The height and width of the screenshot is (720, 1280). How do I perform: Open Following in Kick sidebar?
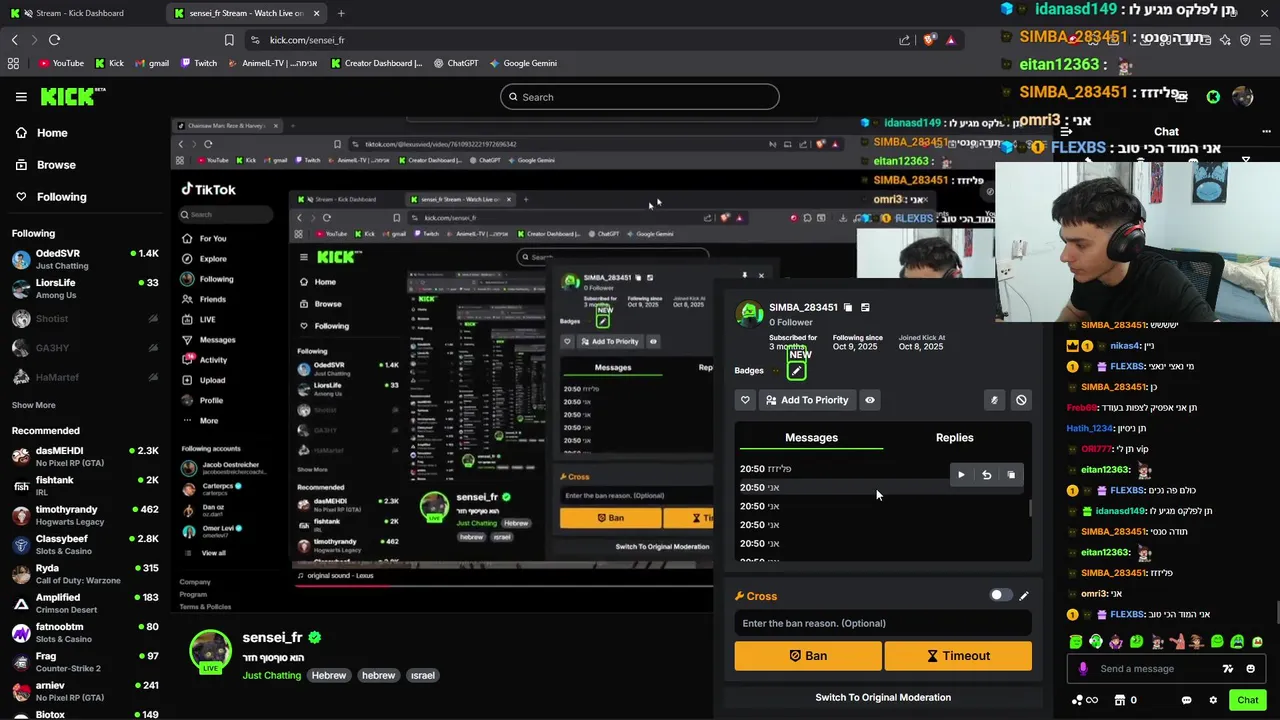click(61, 197)
